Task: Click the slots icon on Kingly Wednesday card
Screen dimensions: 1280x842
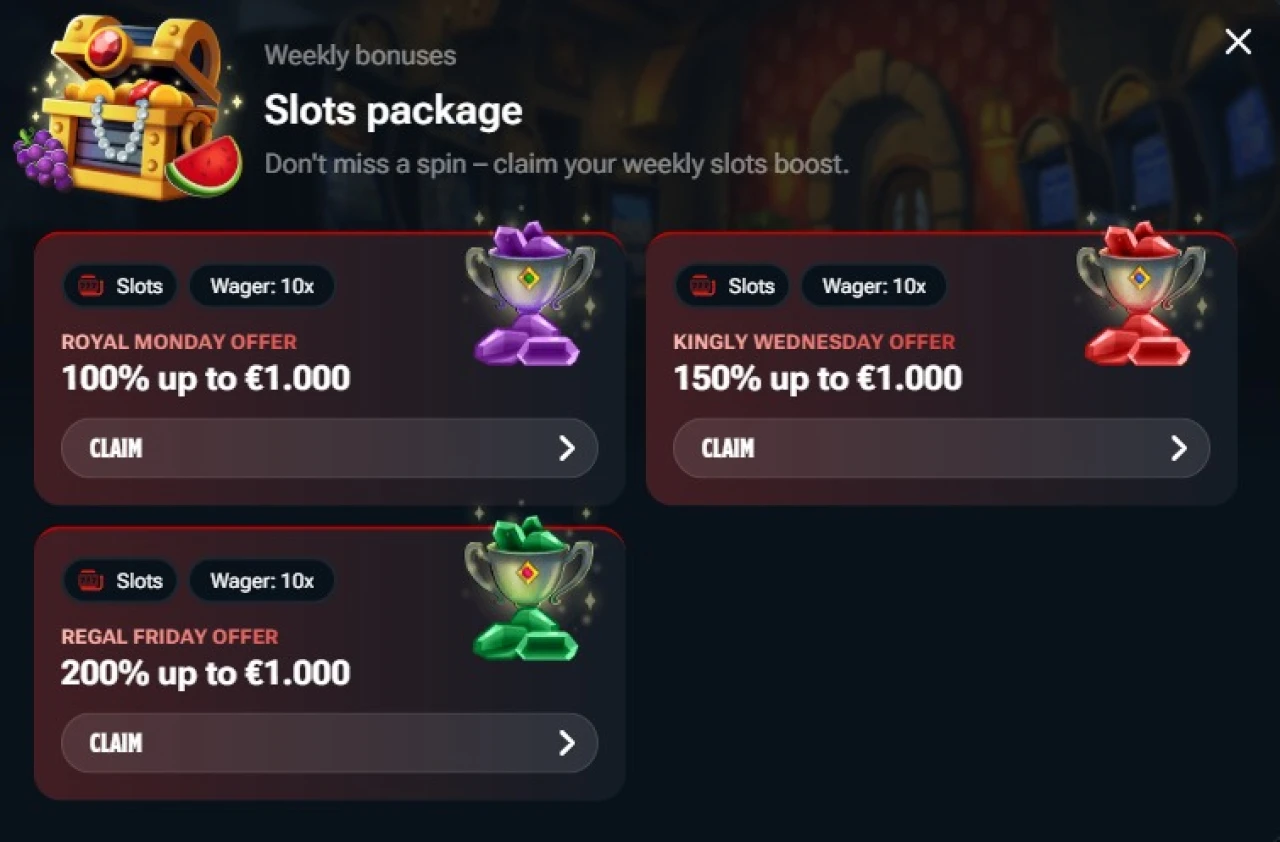Action: point(703,286)
